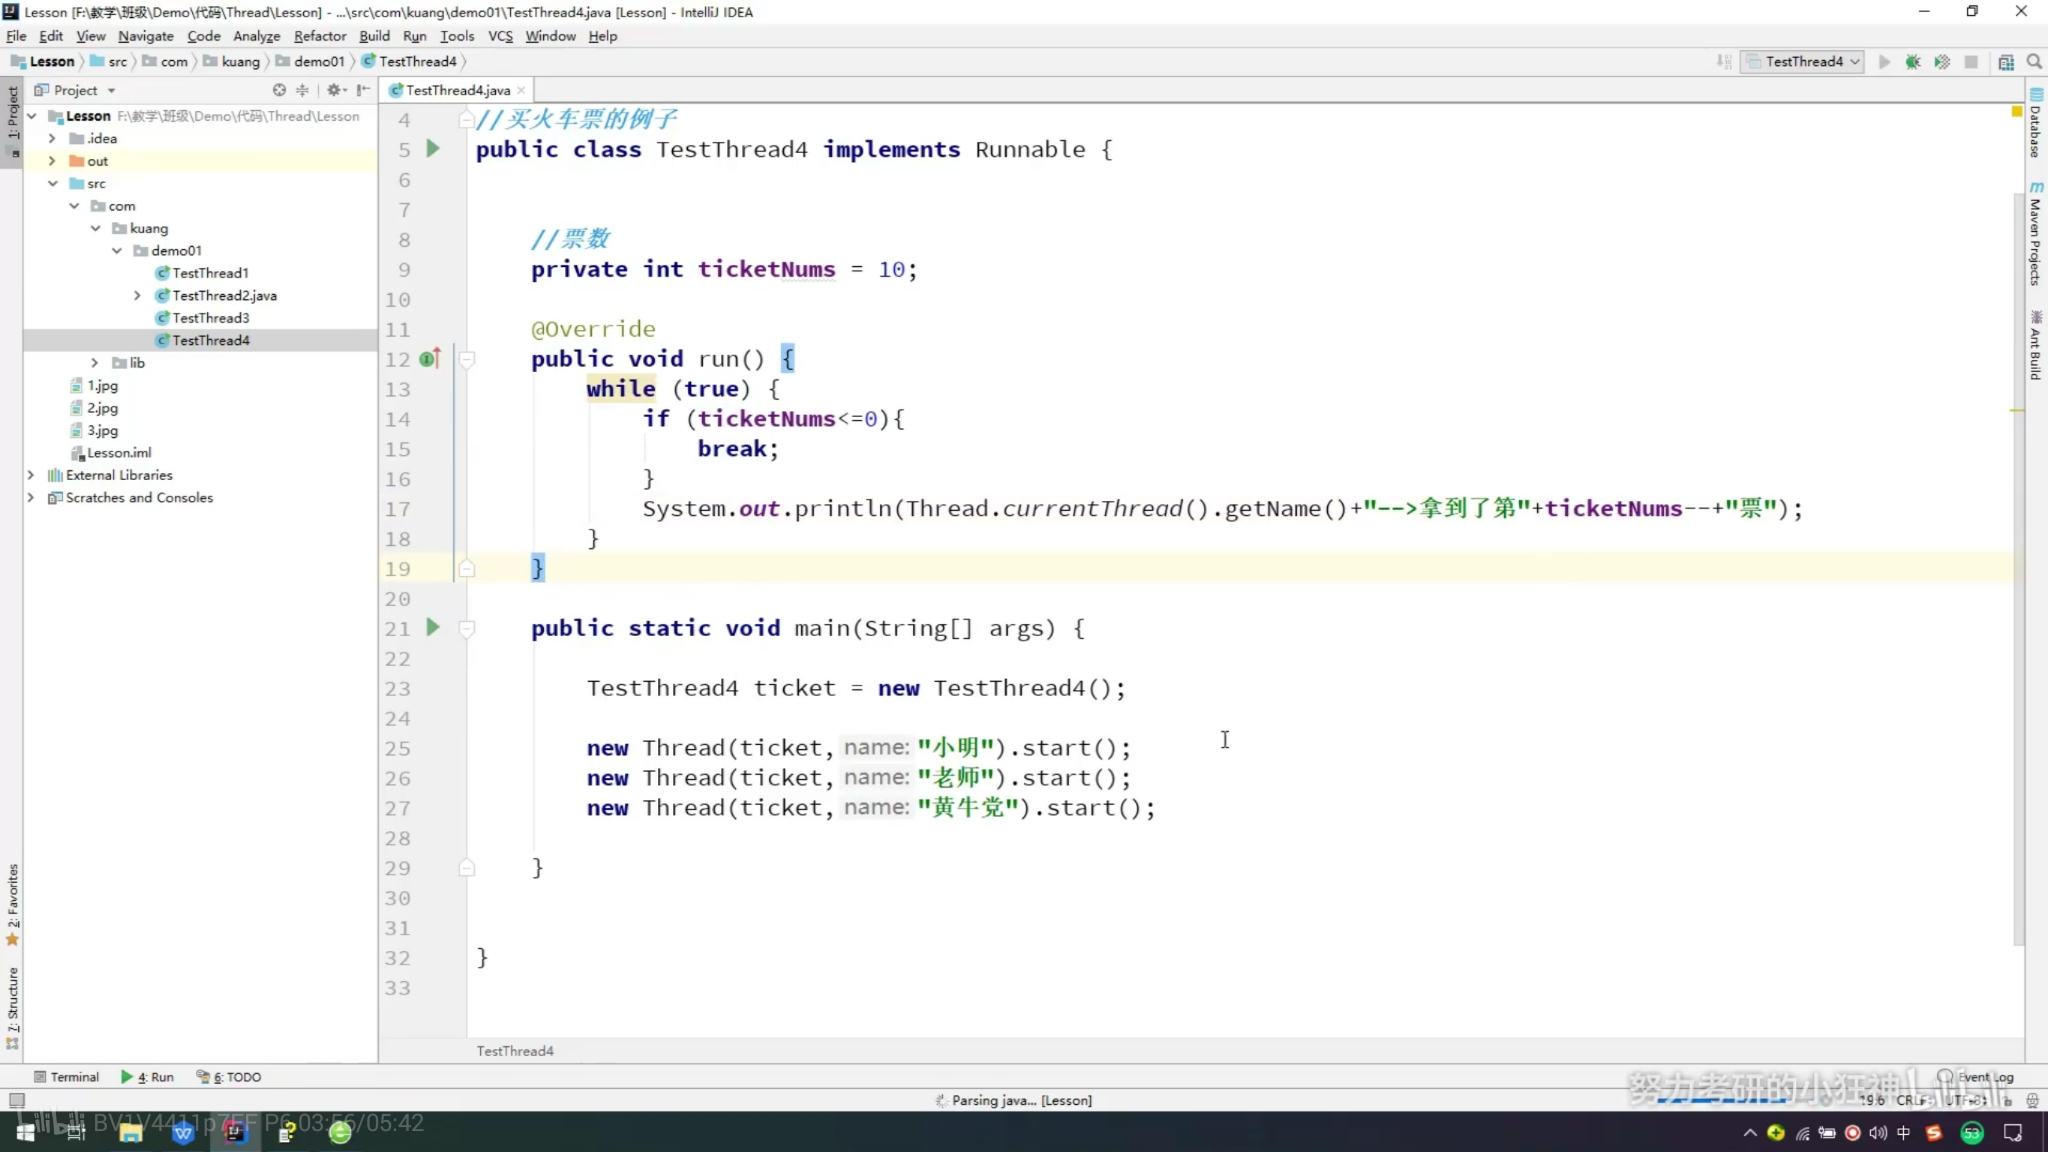Image resolution: width=2048 pixels, height=1152 pixels.
Task: Toggle tool window buttons at bottom-left corner
Action: pyautogui.click(x=16, y=1100)
